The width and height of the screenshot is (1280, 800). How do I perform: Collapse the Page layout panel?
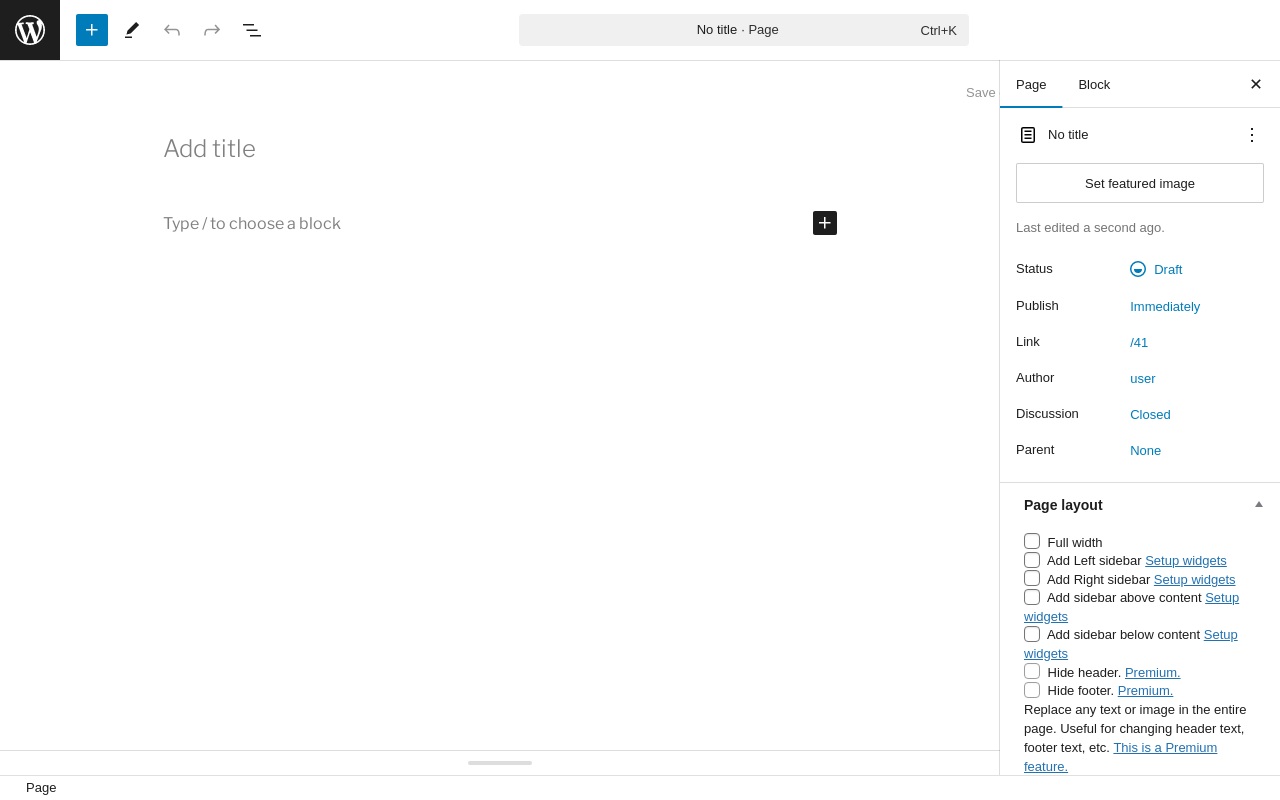coord(1140,505)
